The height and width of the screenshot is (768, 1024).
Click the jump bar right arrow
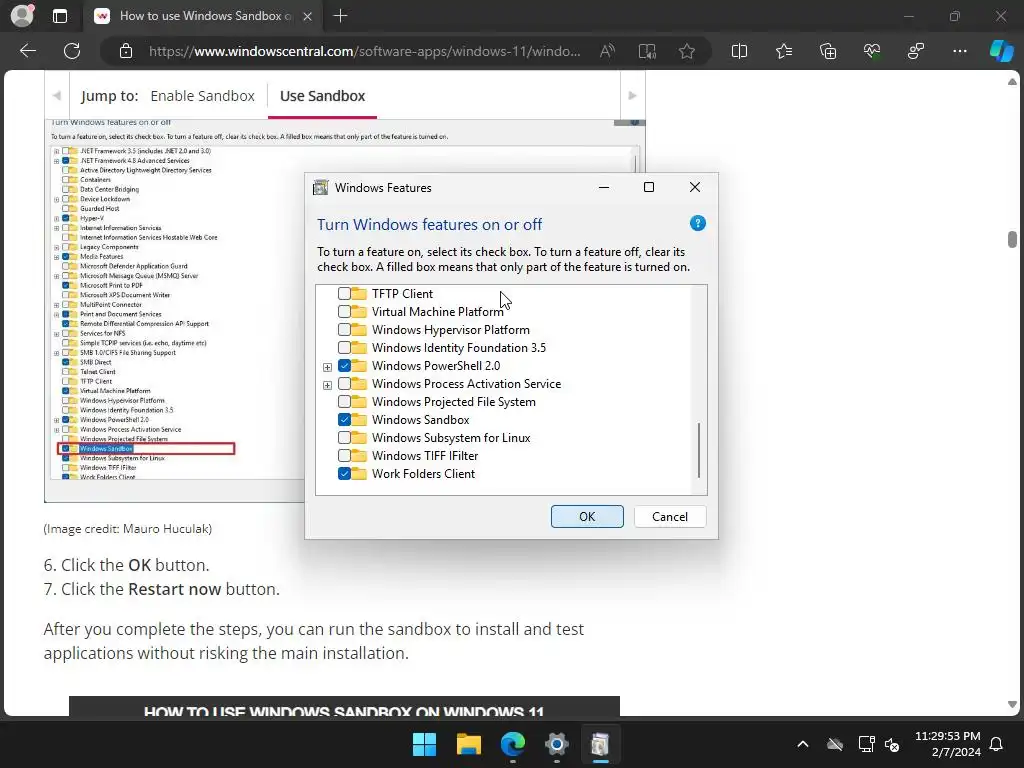coord(632,95)
